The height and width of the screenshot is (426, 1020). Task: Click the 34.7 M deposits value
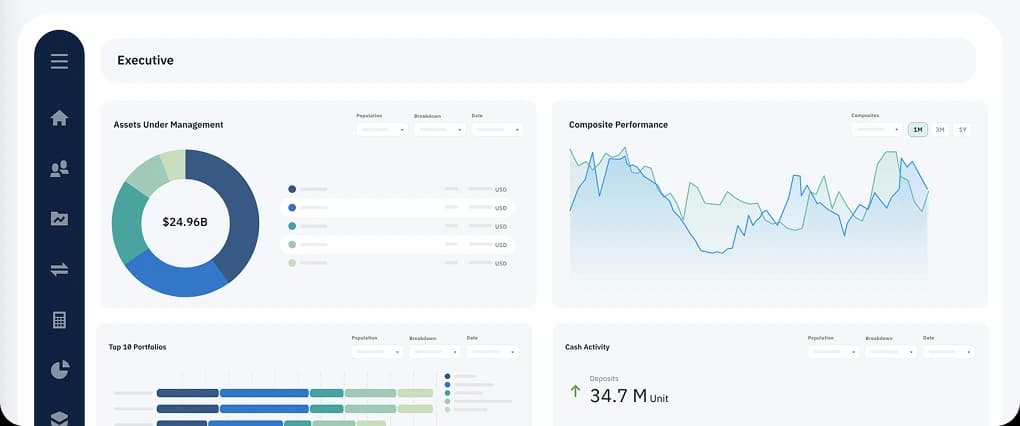(x=617, y=396)
